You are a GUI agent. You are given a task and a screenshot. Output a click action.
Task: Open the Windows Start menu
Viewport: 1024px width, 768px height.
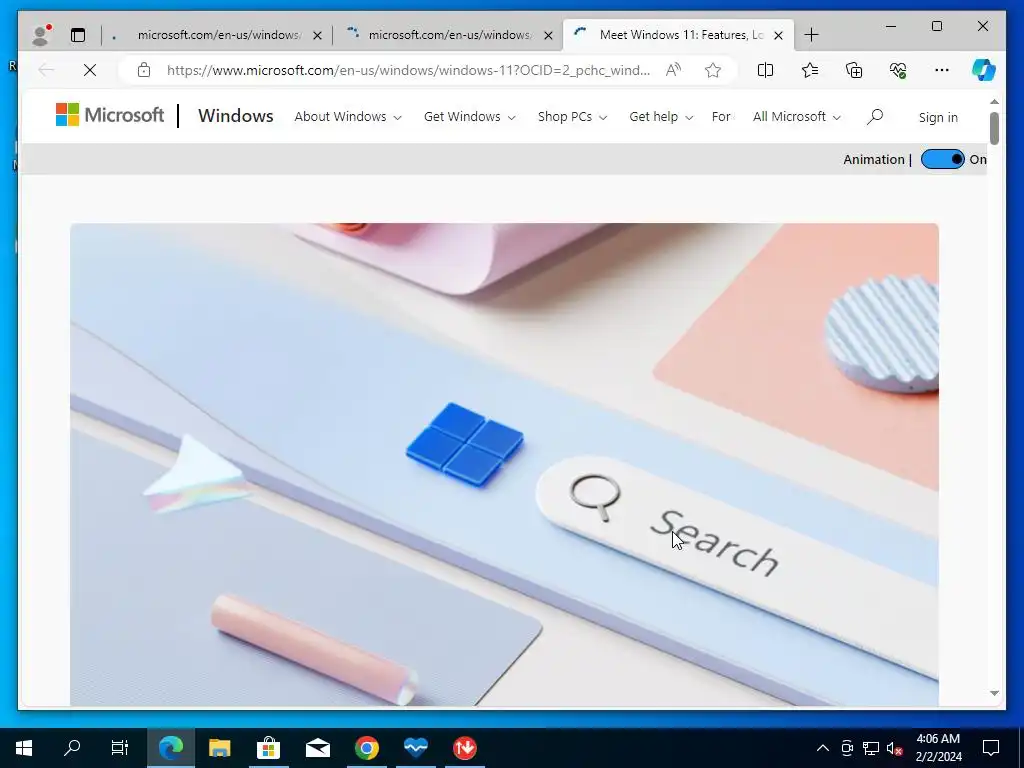[x=24, y=748]
